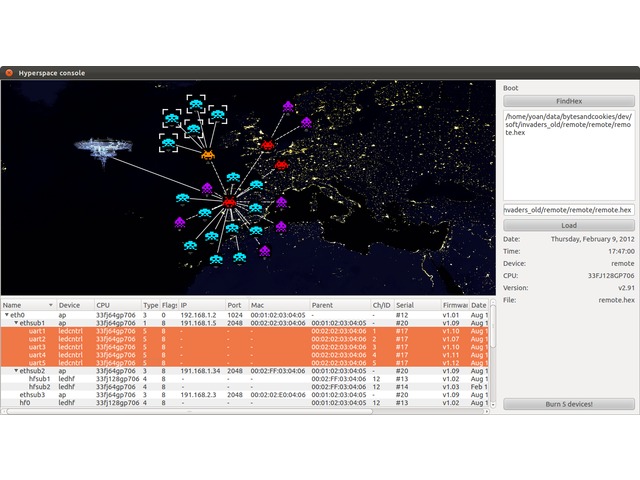Image resolution: width=640 pixels, height=480 pixels.
Task: Collapse the eth0 tree node
Action: coord(5,315)
